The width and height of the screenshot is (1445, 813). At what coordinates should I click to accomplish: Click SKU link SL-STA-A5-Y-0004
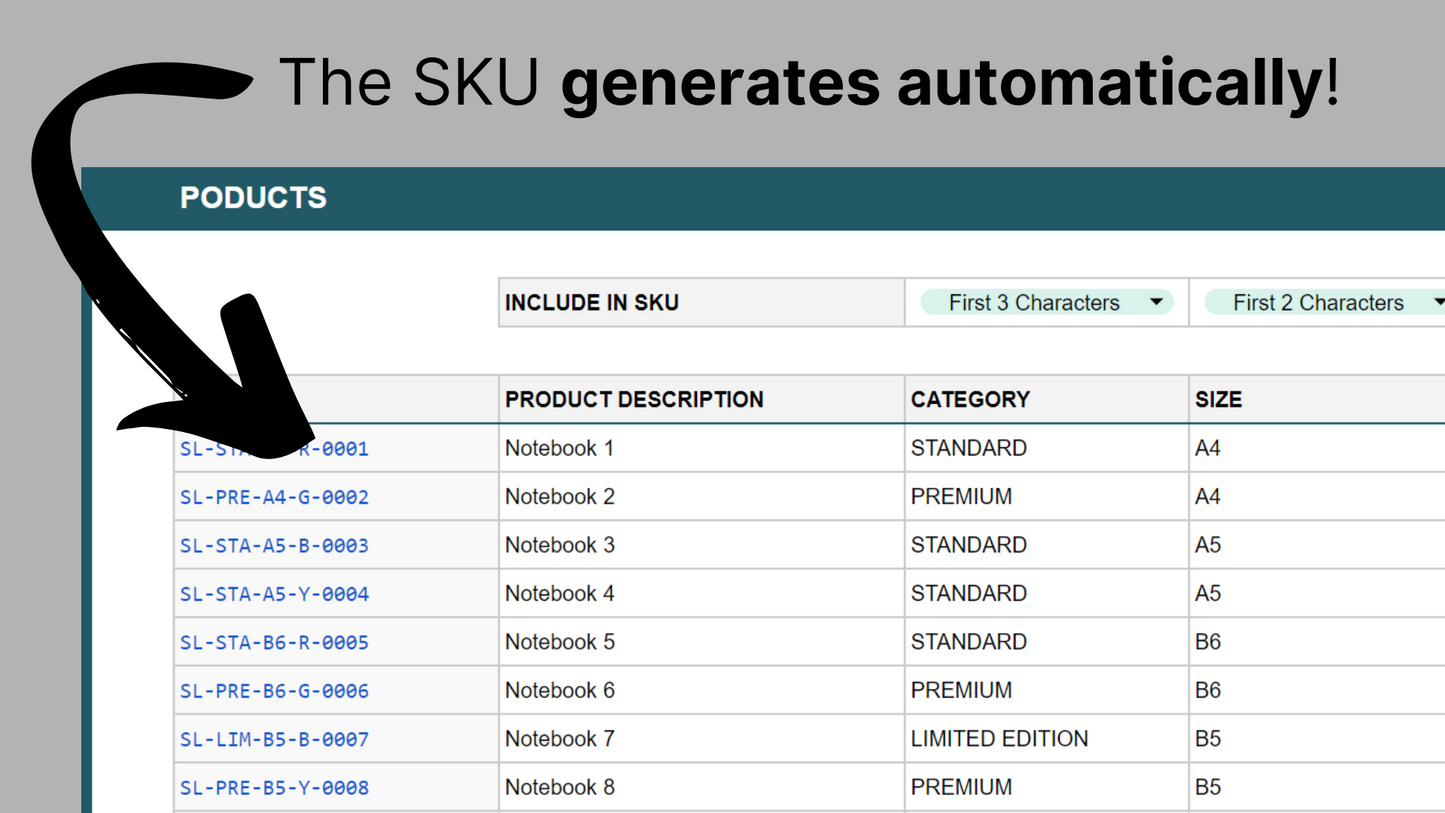tap(274, 594)
